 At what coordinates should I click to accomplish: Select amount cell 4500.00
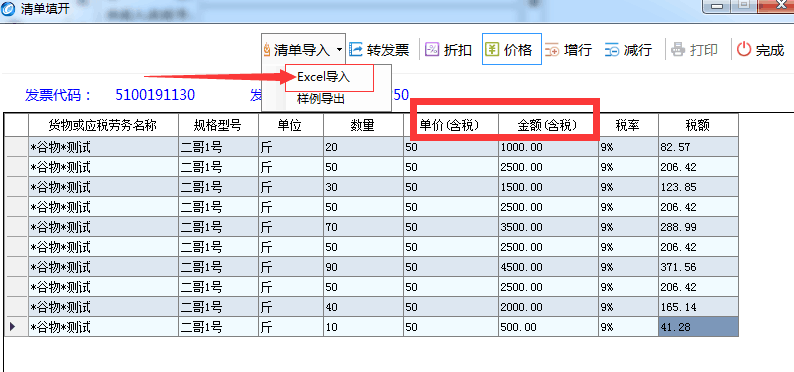[x=548, y=267]
